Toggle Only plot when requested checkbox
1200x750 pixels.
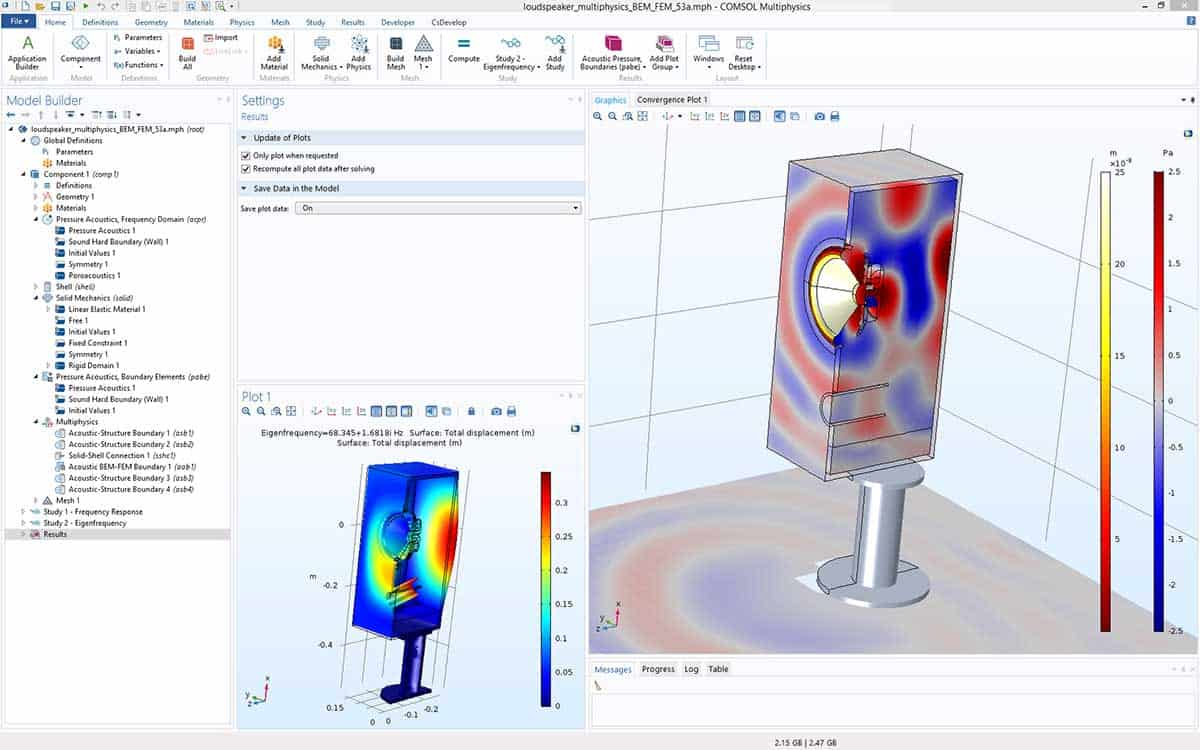(246, 156)
